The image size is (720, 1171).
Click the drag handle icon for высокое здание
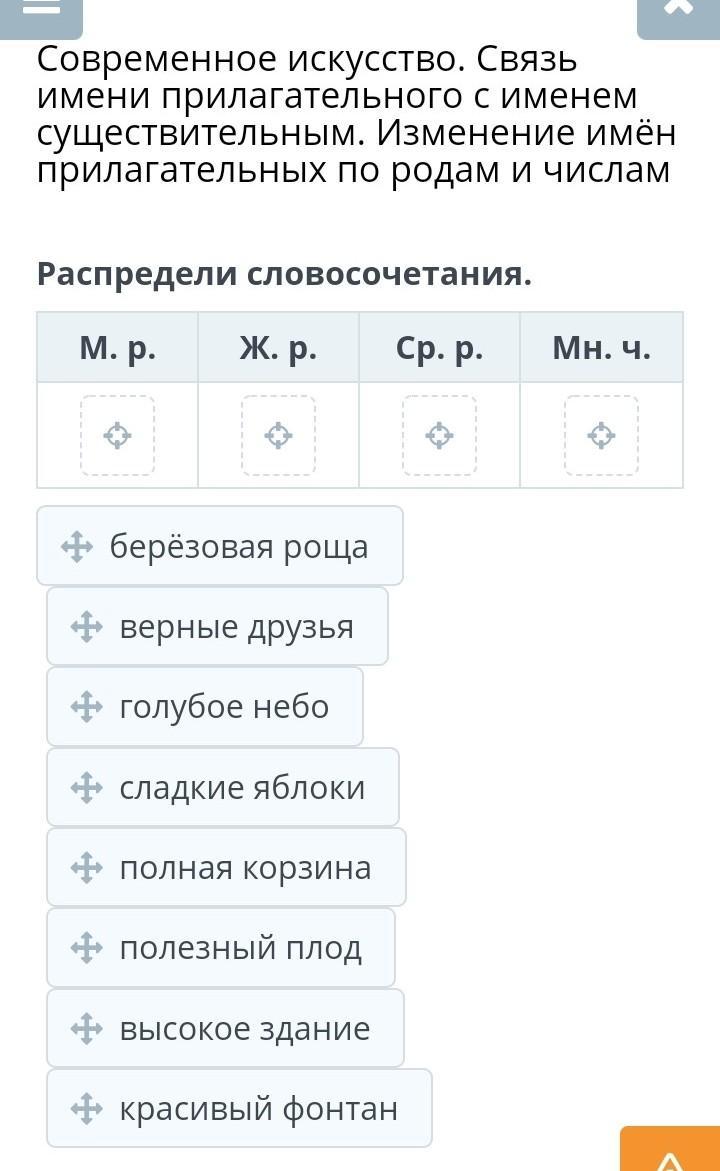click(87, 1028)
